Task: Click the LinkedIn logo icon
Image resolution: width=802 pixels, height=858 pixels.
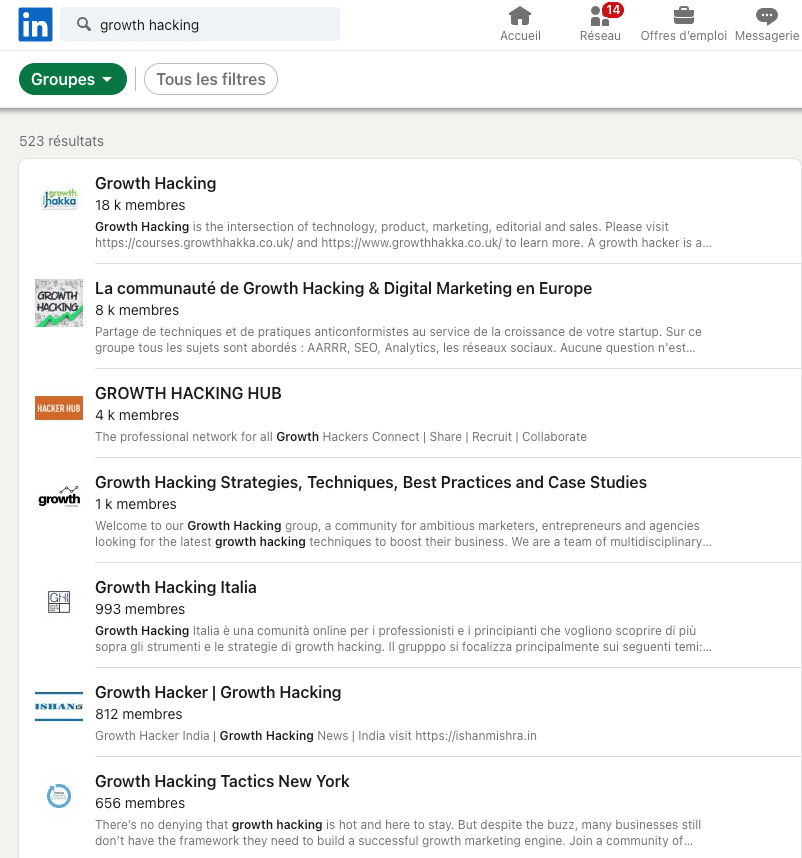Action: (36, 25)
